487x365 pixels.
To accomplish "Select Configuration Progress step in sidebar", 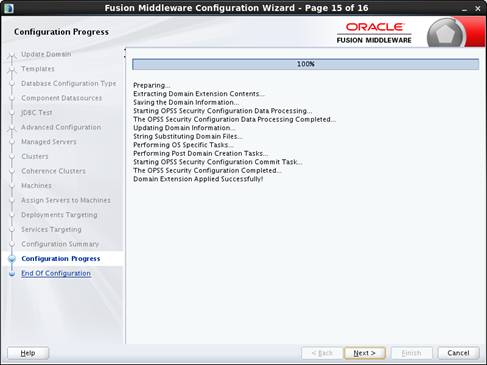I will pyautogui.click(x=61, y=259).
